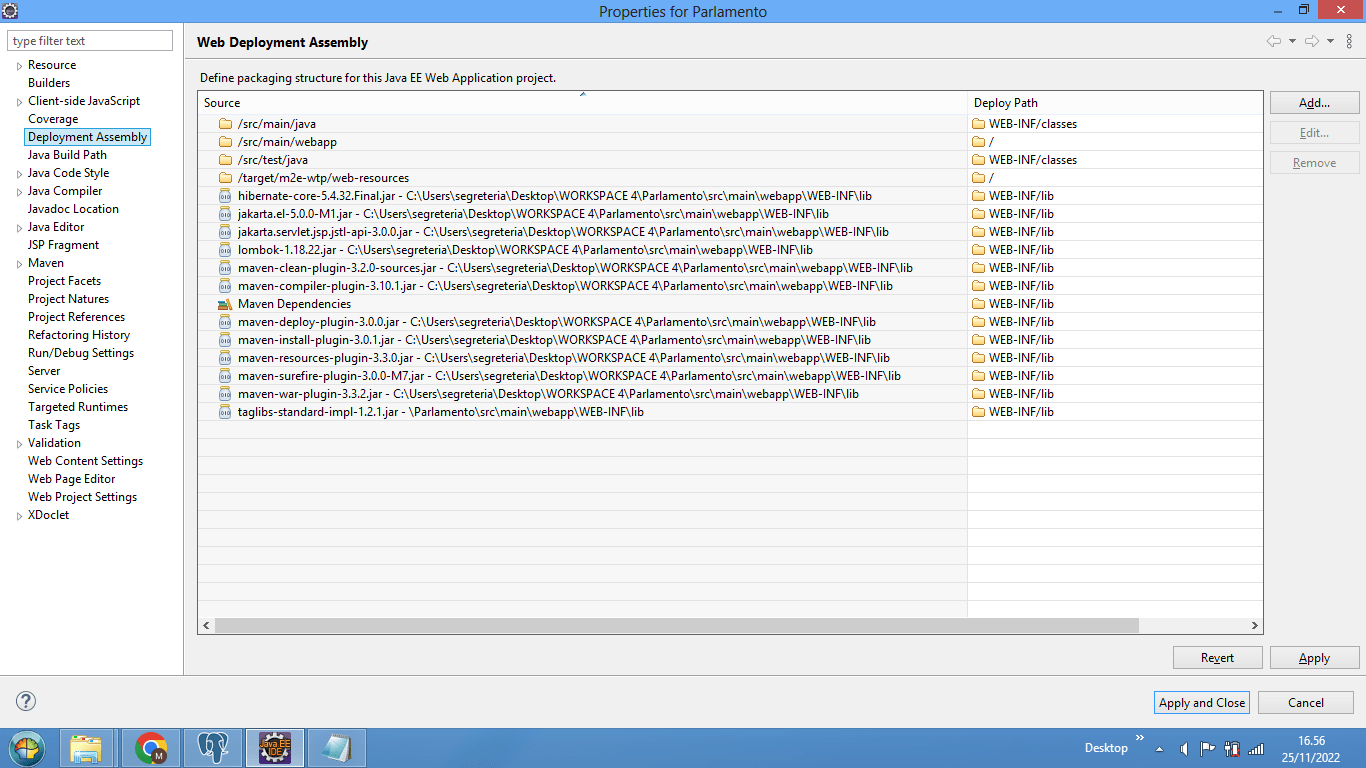Open File Explorer from the taskbar

[87, 748]
